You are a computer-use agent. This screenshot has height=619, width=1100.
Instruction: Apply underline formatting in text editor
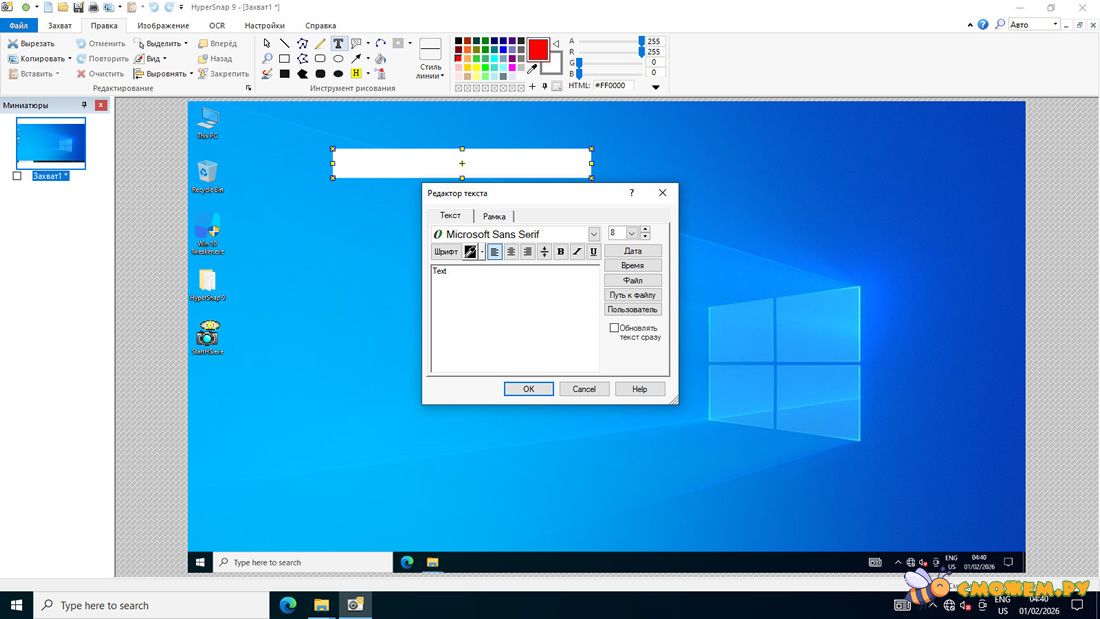593,252
